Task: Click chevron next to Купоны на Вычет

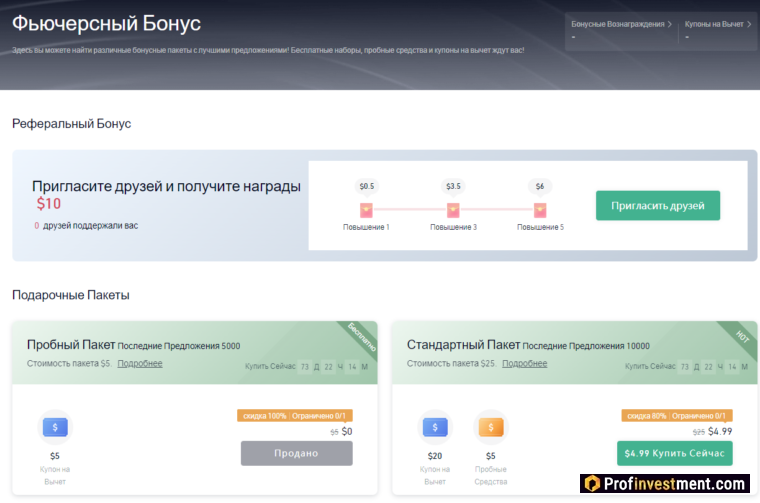Action: tap(749, 24)
